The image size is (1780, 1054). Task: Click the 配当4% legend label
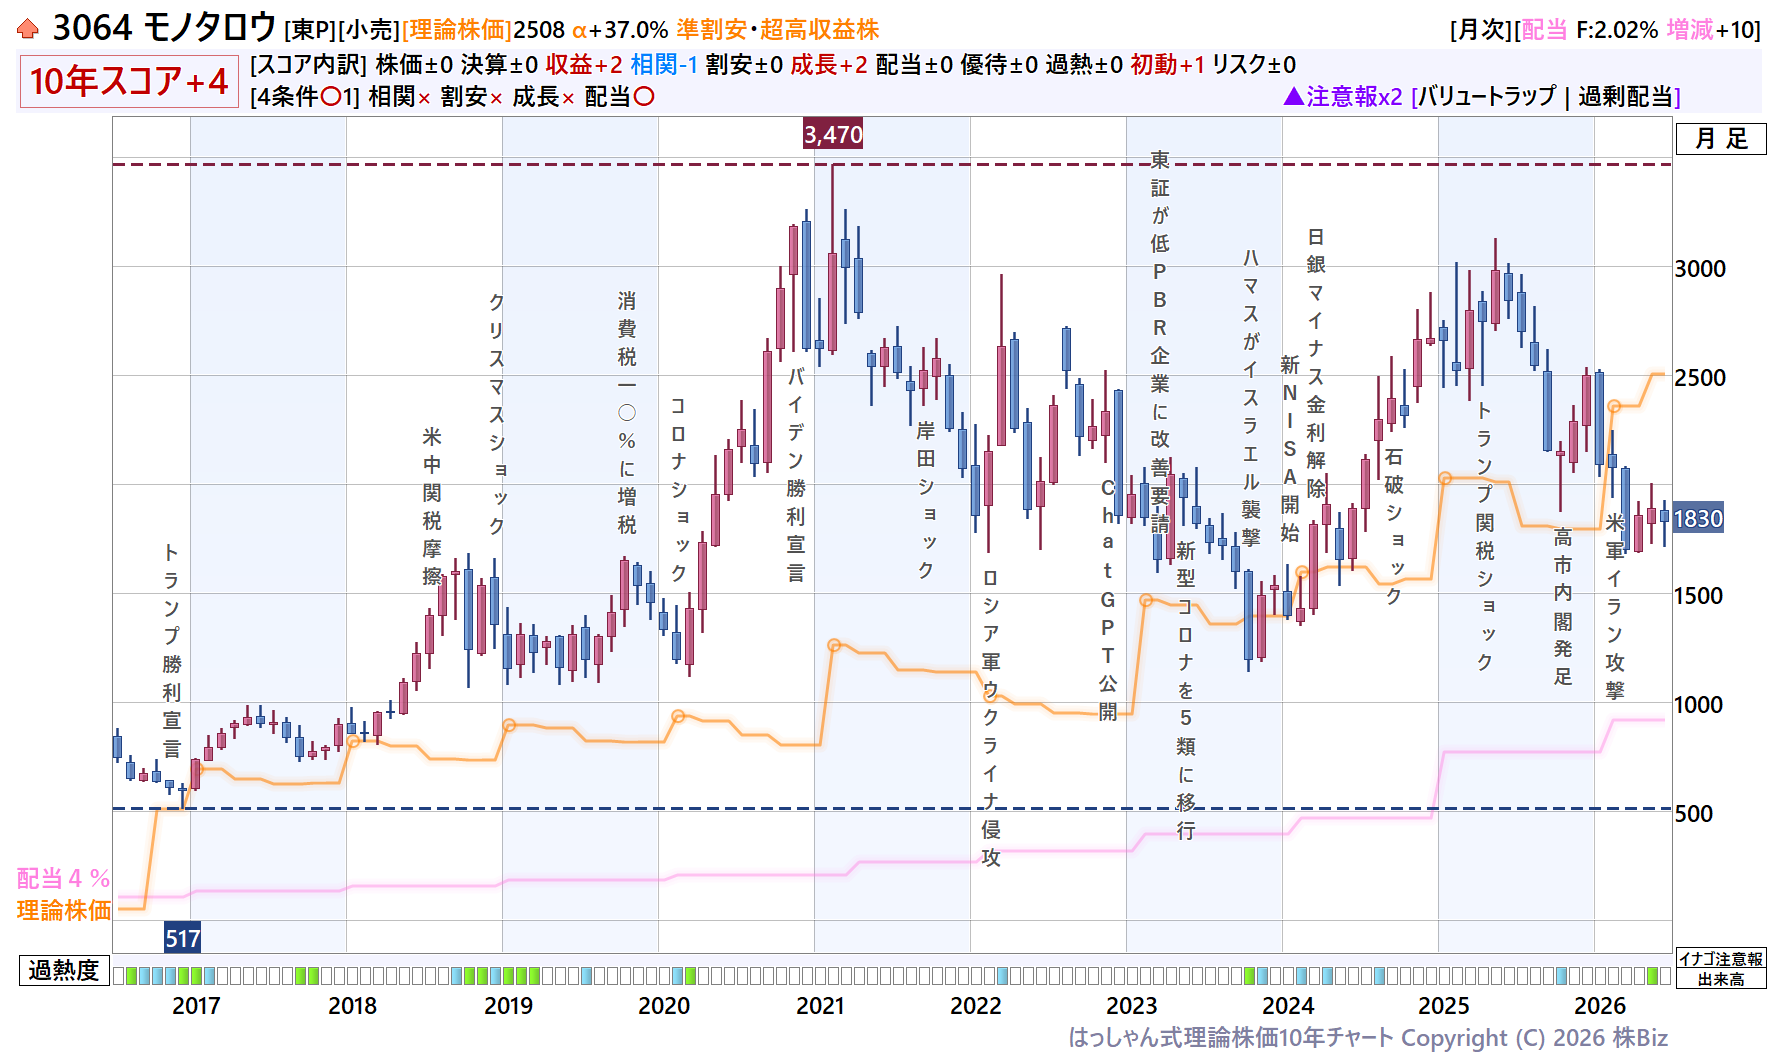click(x=64, y=878)
